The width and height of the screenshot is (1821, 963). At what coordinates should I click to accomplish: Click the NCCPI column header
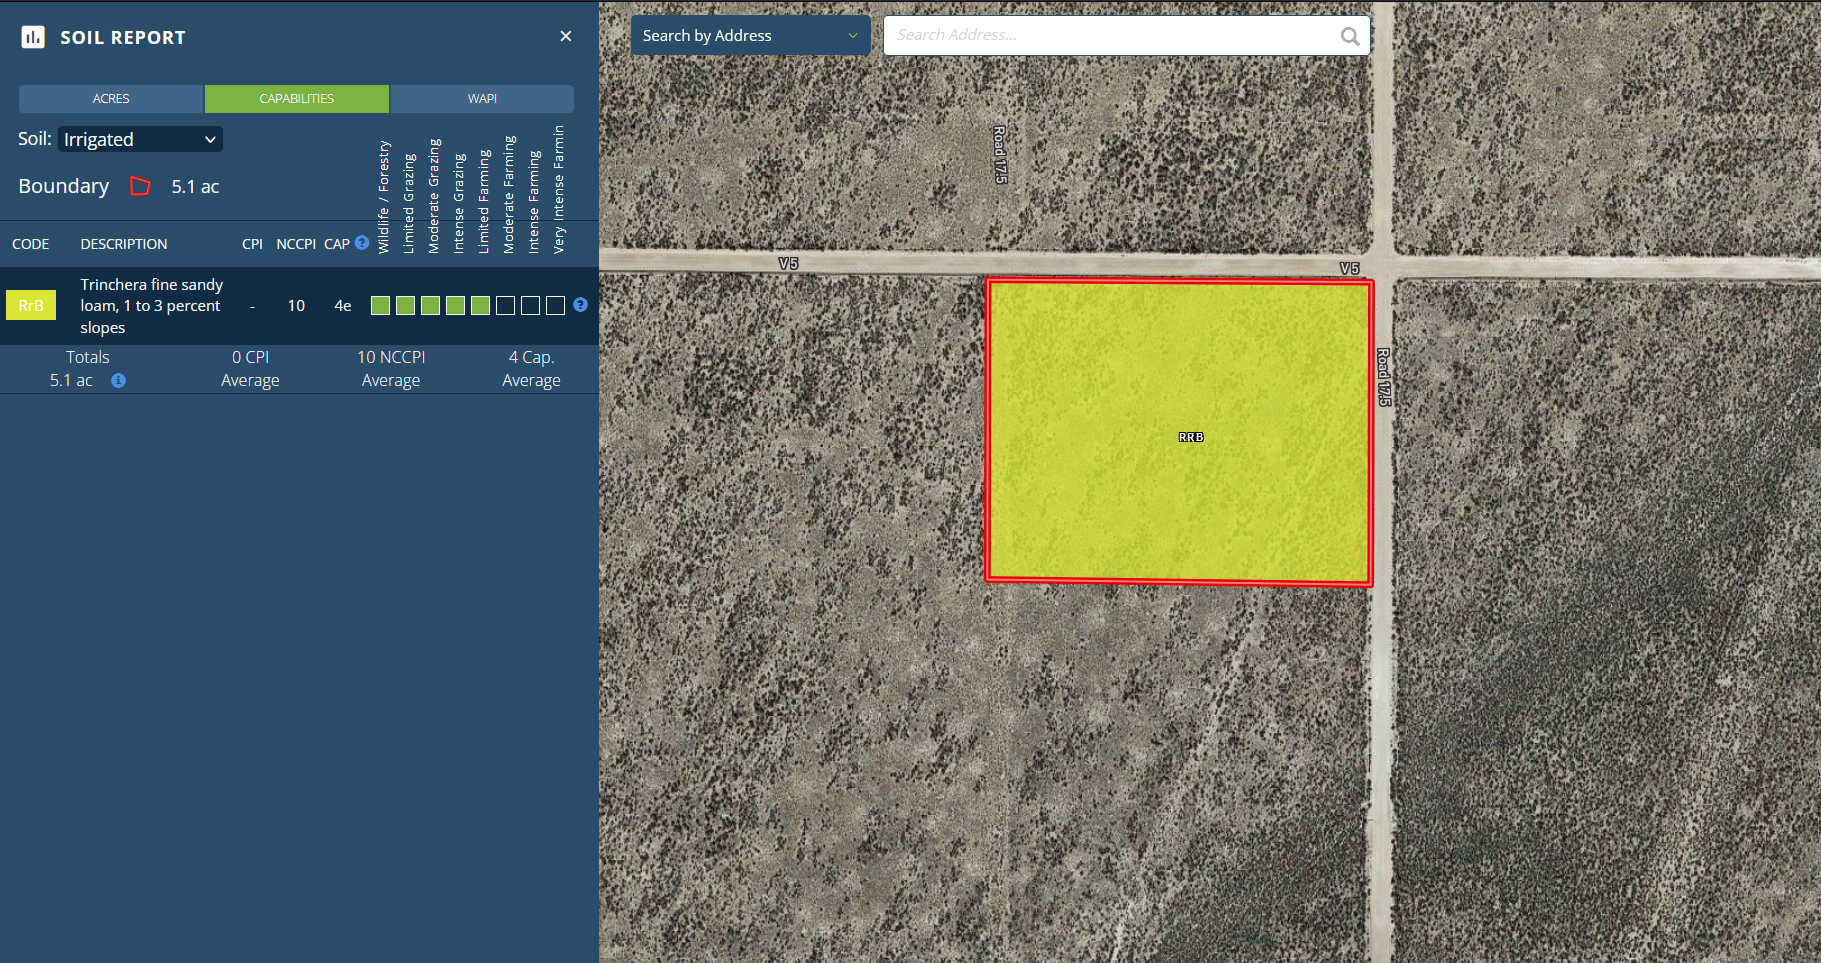pyautogui.click(x=295, y=244)
